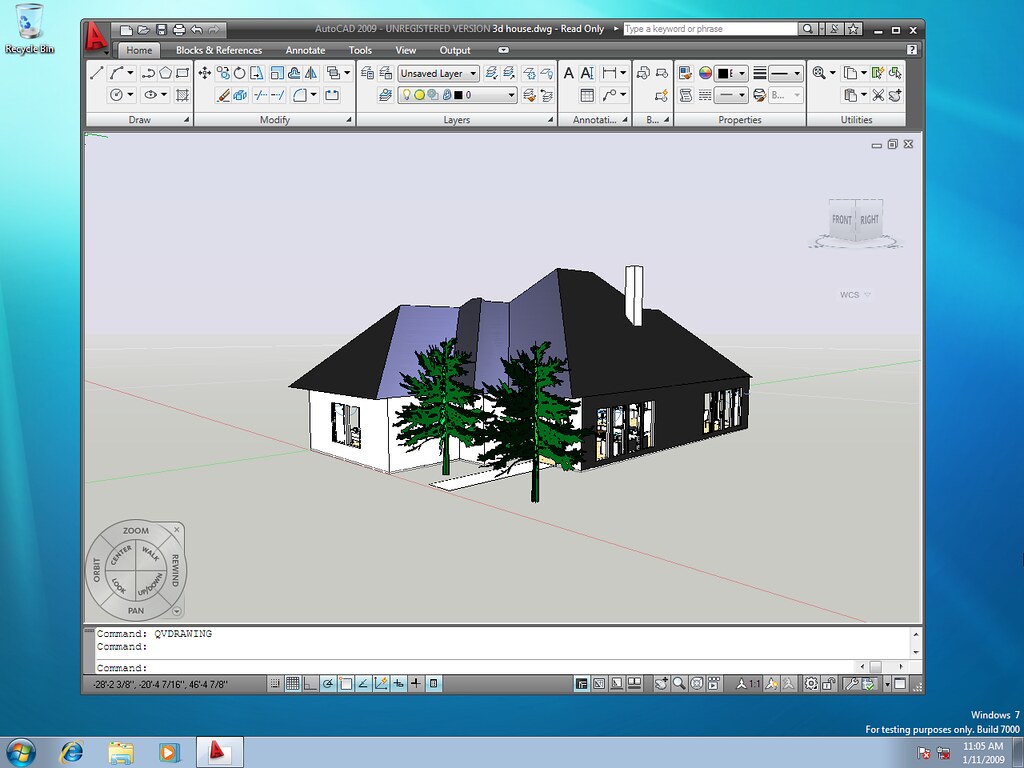Expand the Circle tool dropdown arrow

[131, 95]
